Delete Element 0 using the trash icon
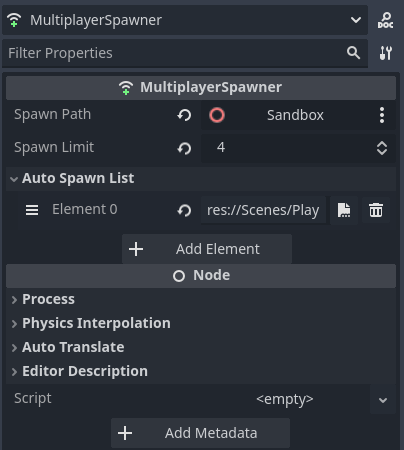 (376, 210)
